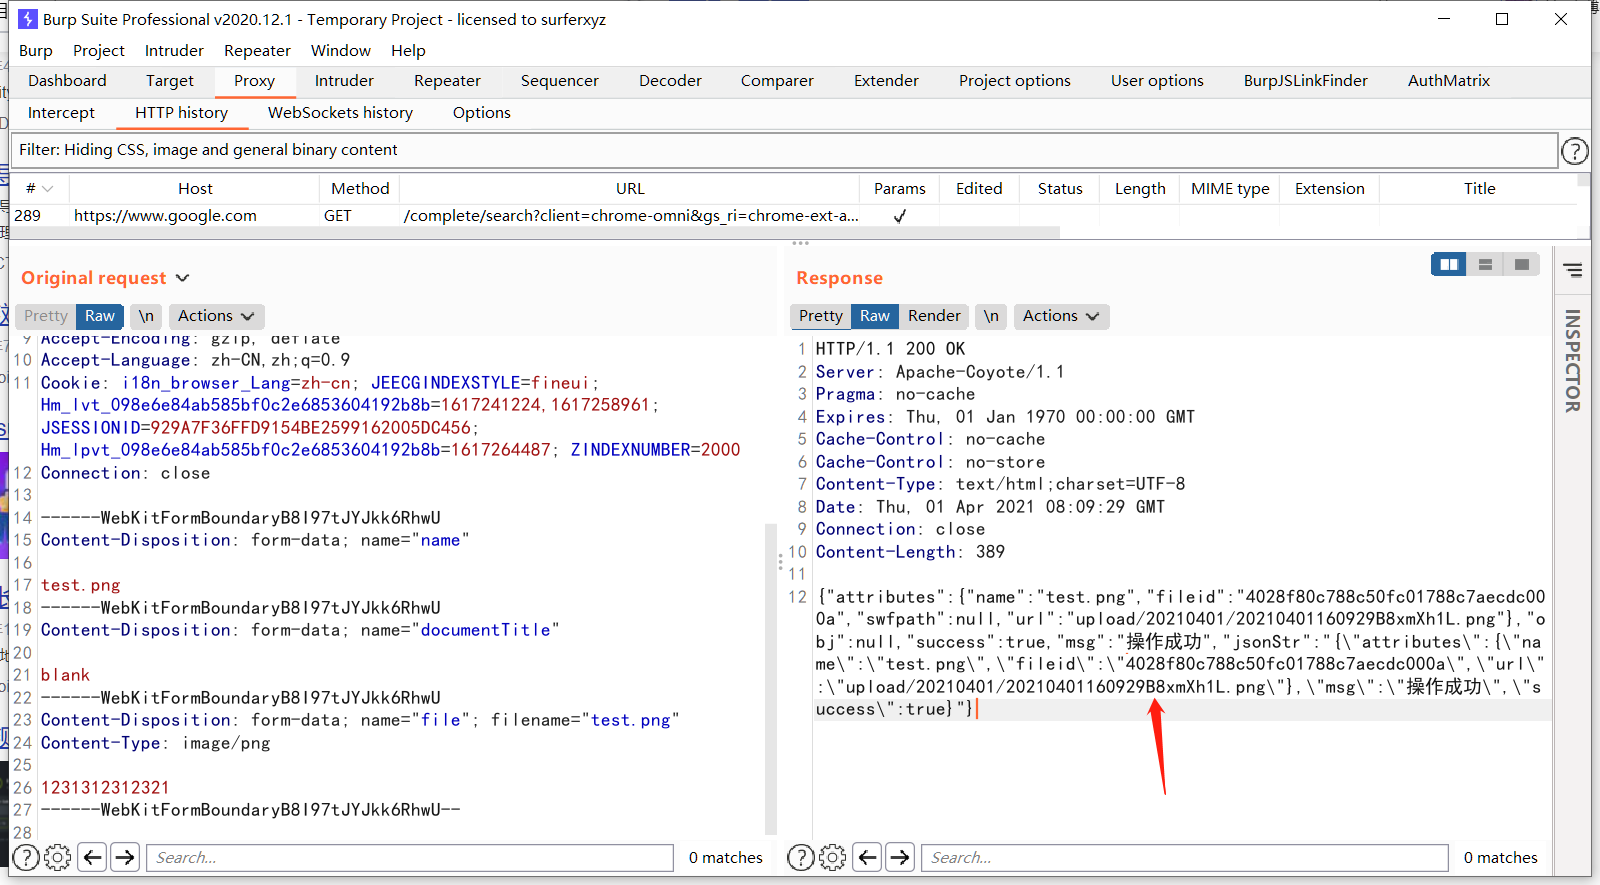Switch to WebSockets history sub-tab
Image resolution: width=1600 pixels, height=885 pixels.
[340, 113]
